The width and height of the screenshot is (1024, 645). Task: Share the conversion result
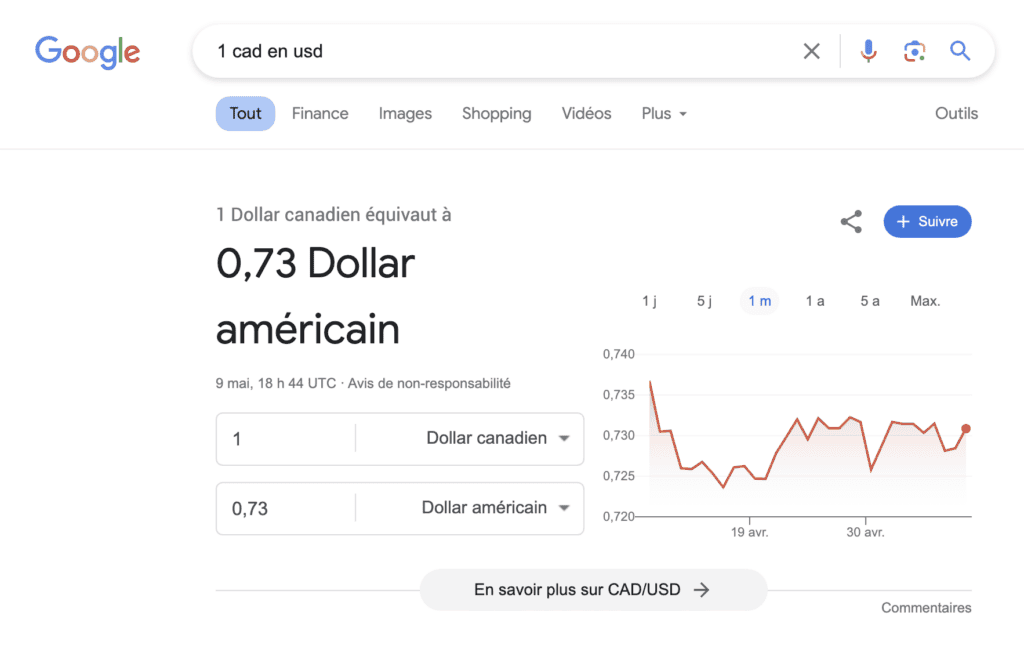pyautogui.click(x=851, y=221)
